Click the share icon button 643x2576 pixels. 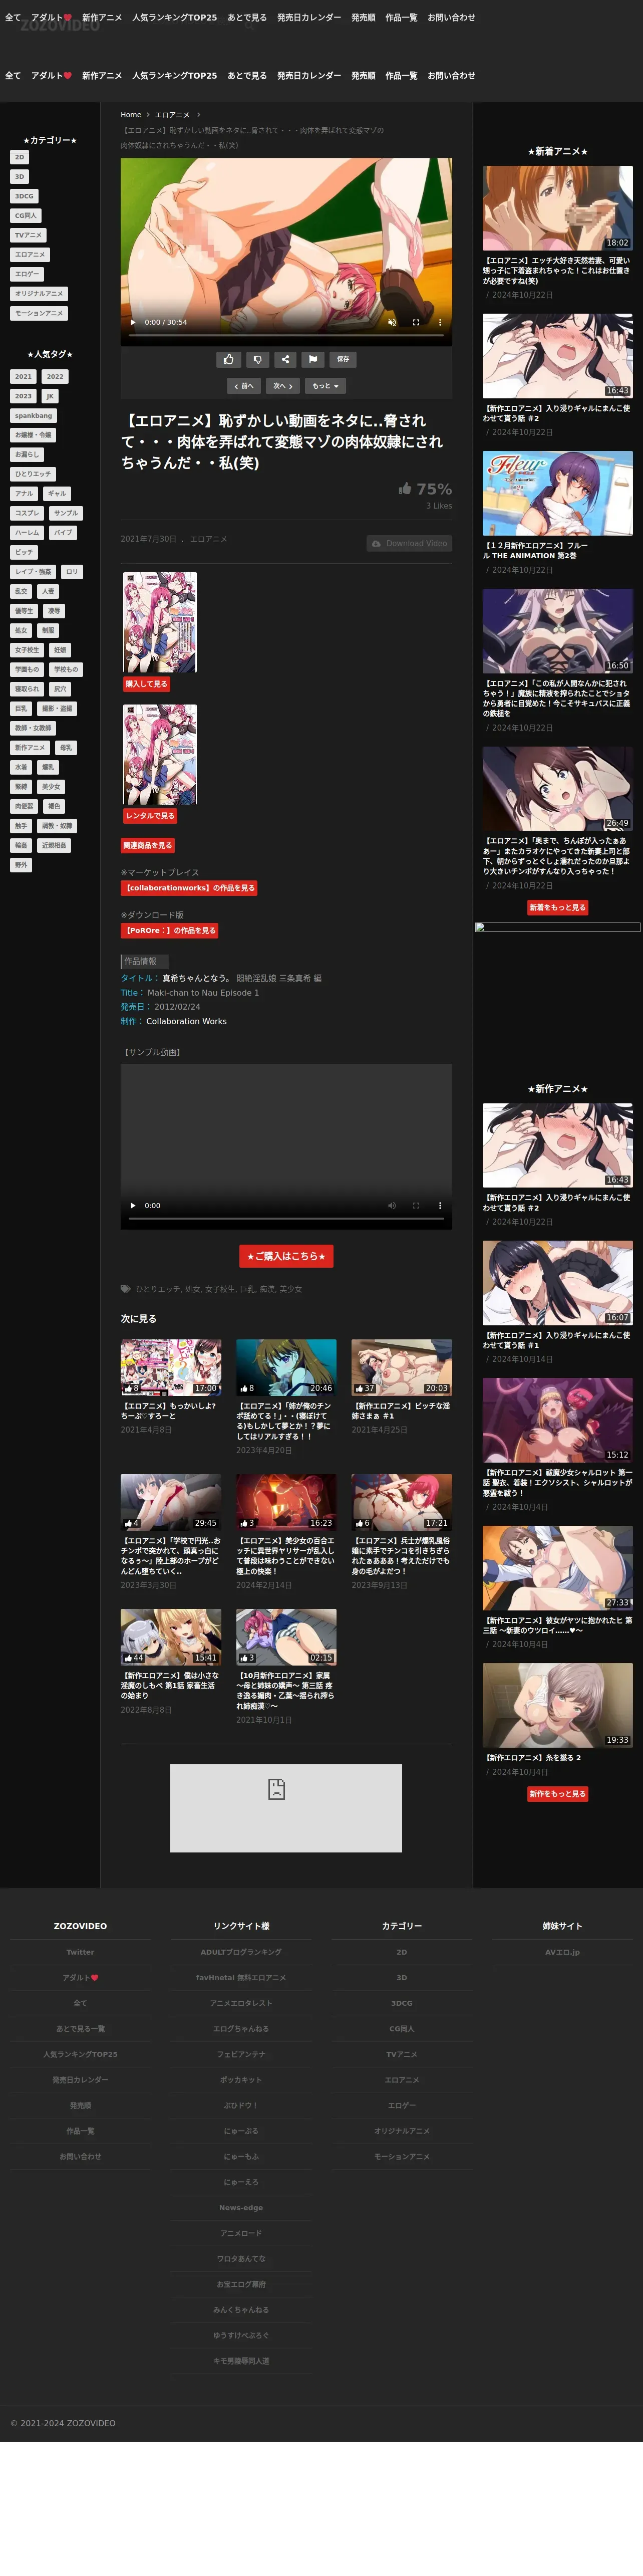point(285,359)
